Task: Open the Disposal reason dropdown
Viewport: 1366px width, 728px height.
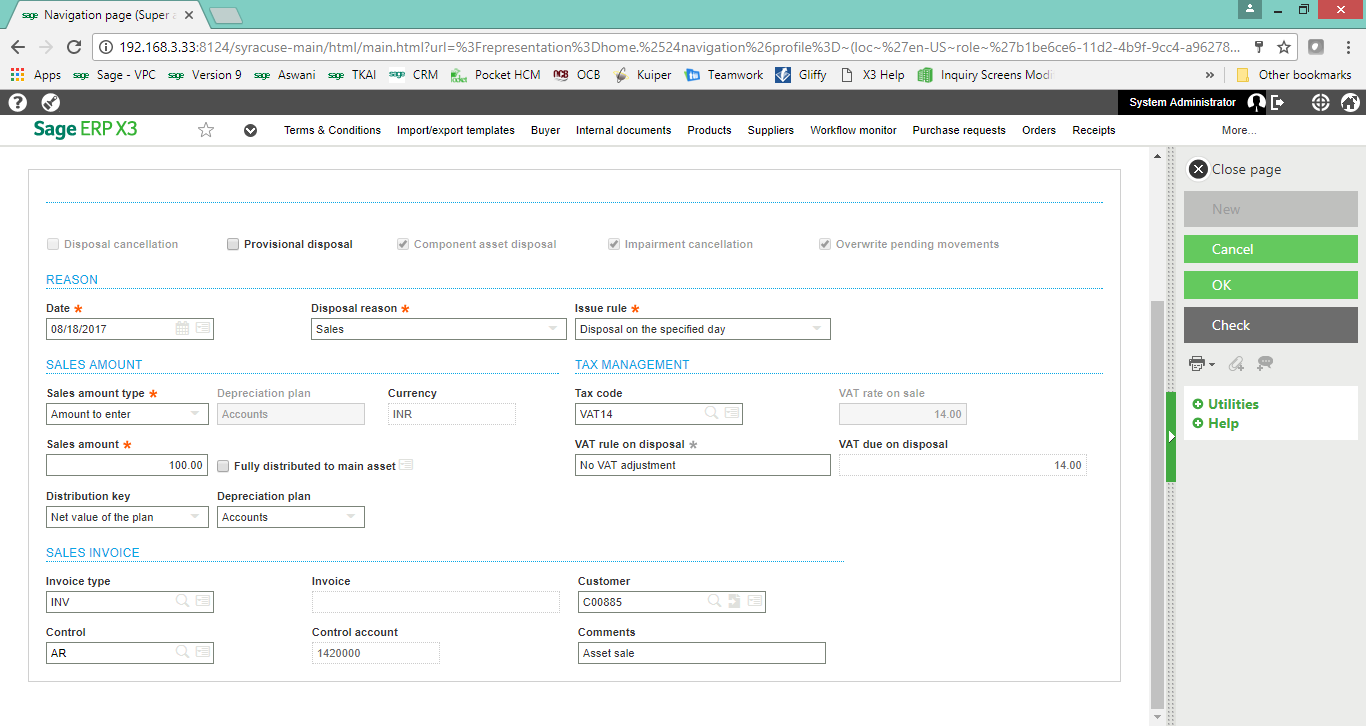Action: [553, 329]
